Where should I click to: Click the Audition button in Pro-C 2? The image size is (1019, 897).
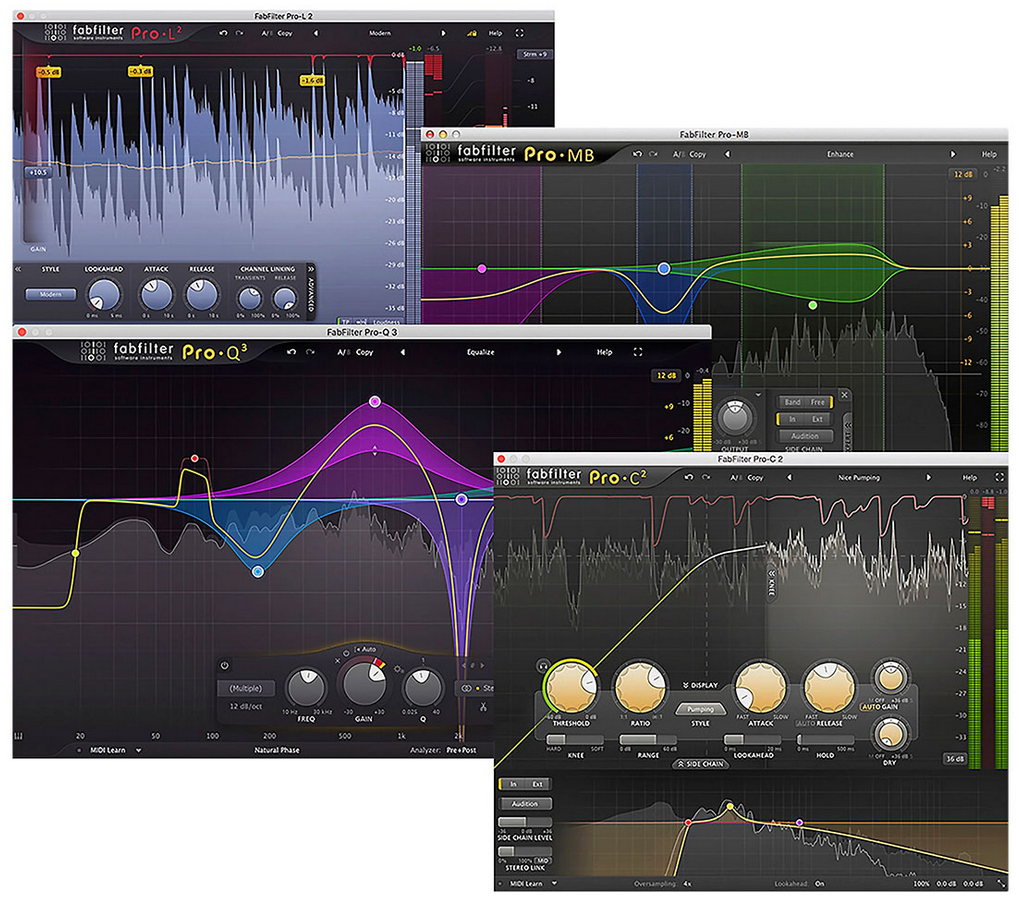[x=524, y=803]
